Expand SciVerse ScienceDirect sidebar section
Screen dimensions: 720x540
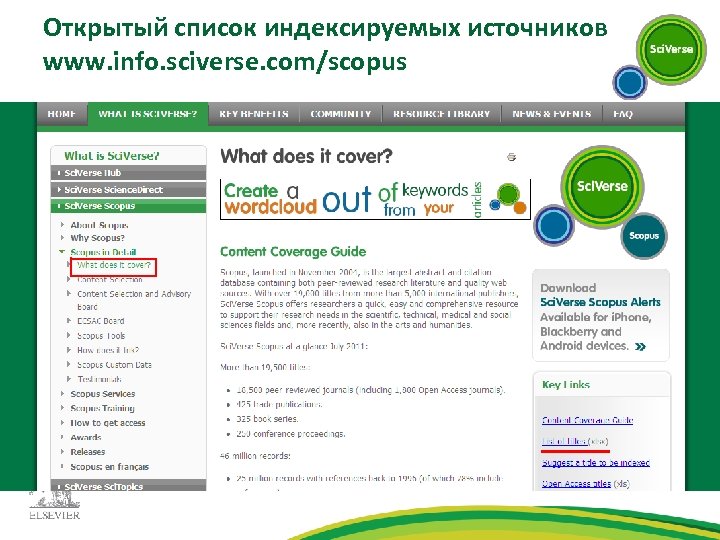coord(129,190)
